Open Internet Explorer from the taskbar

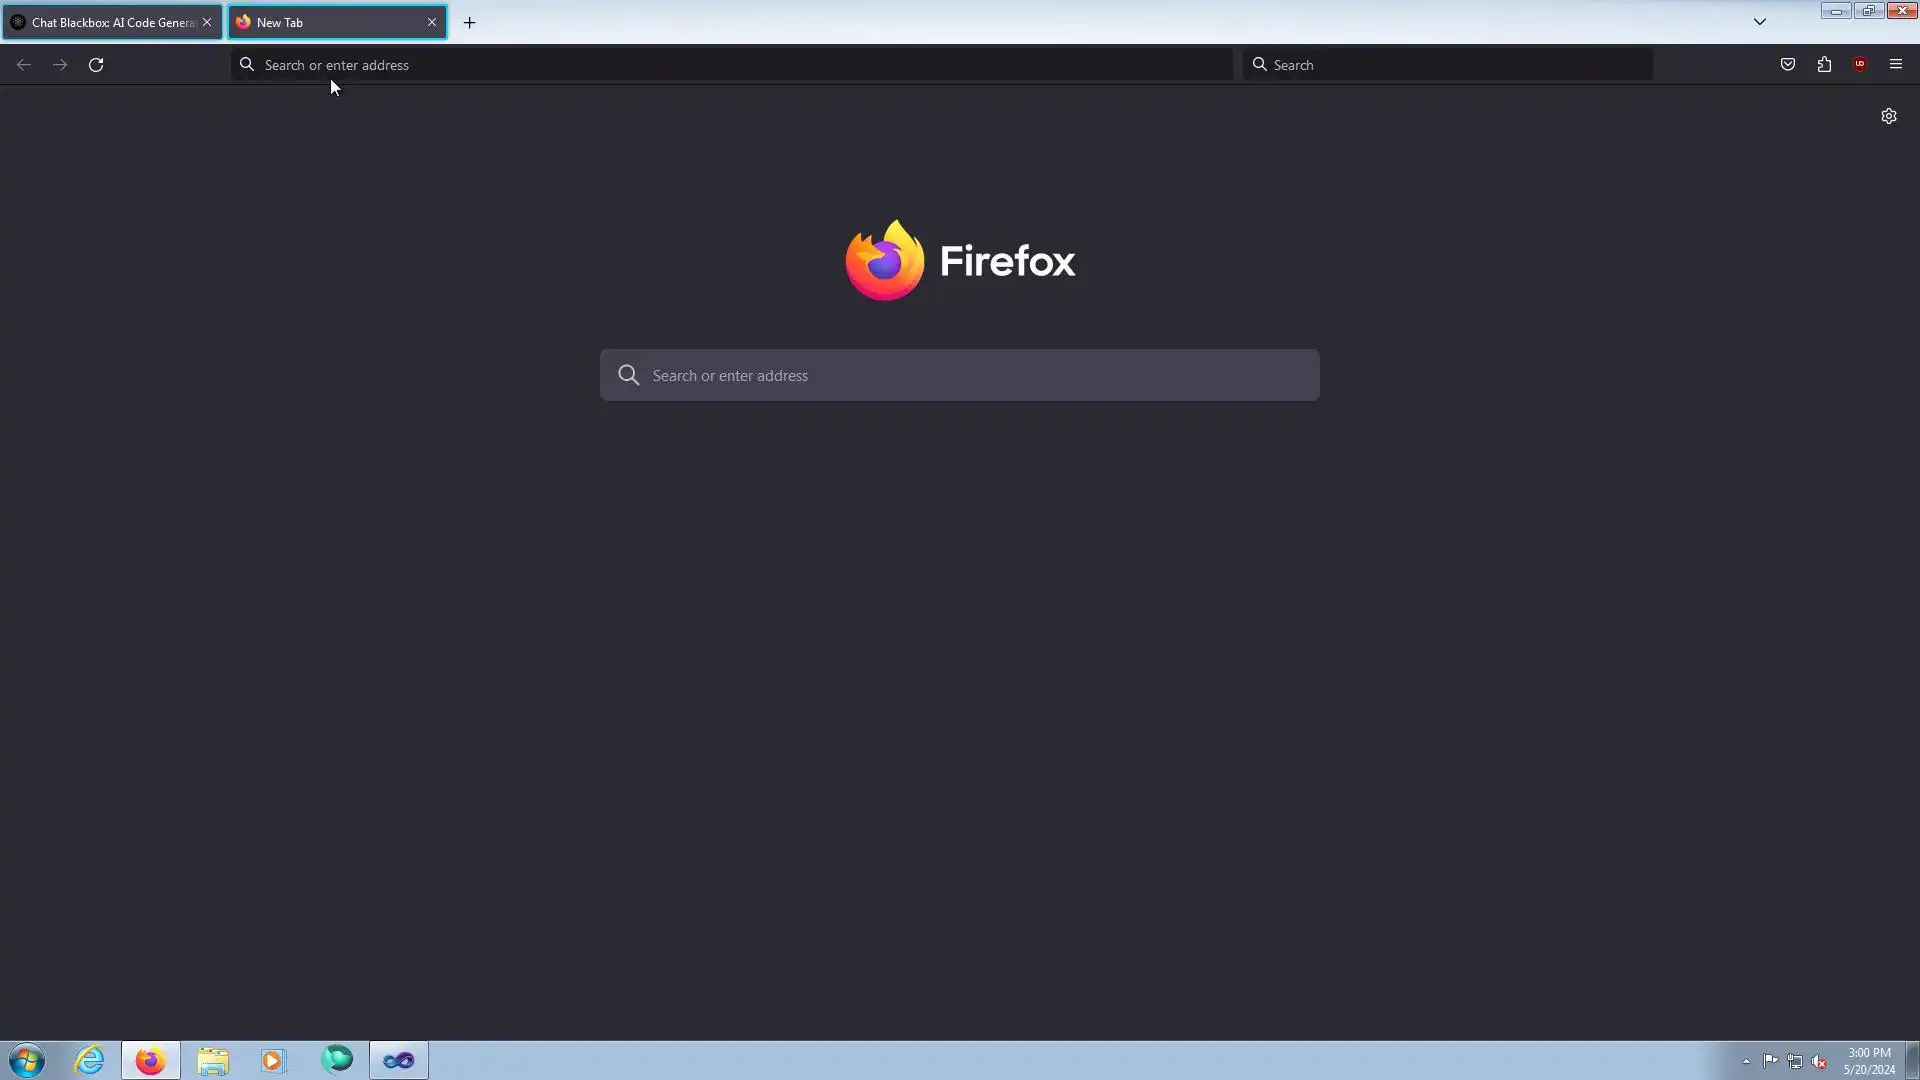(90, 1060)
